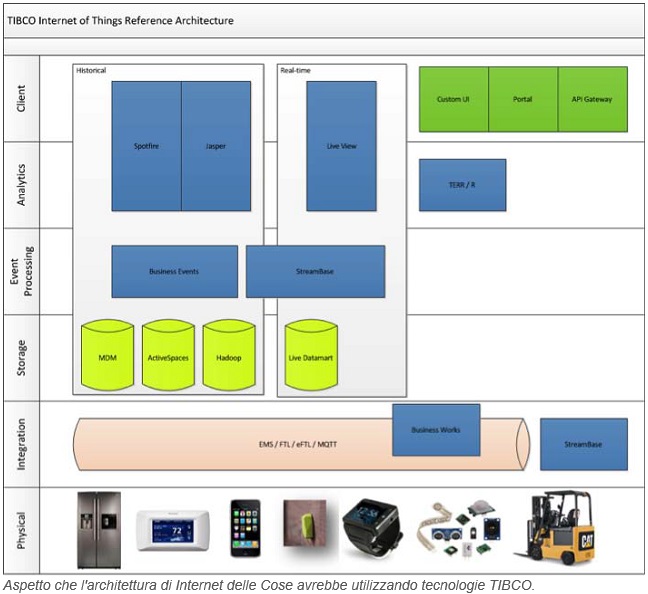
Task: Select the Business Events block
Action: pyautogui.click(x=174, y=272)
